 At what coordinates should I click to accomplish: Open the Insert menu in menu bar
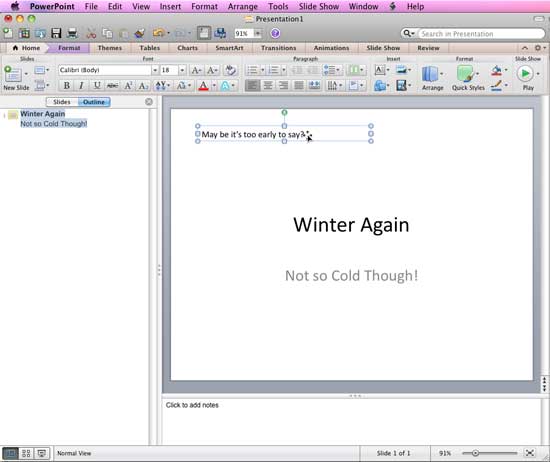pos(170,6)
